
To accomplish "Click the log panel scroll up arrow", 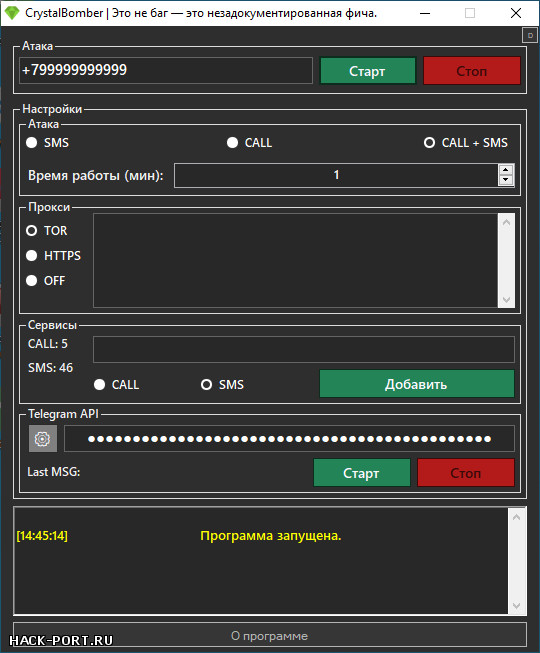I will [x=517, y=518].
